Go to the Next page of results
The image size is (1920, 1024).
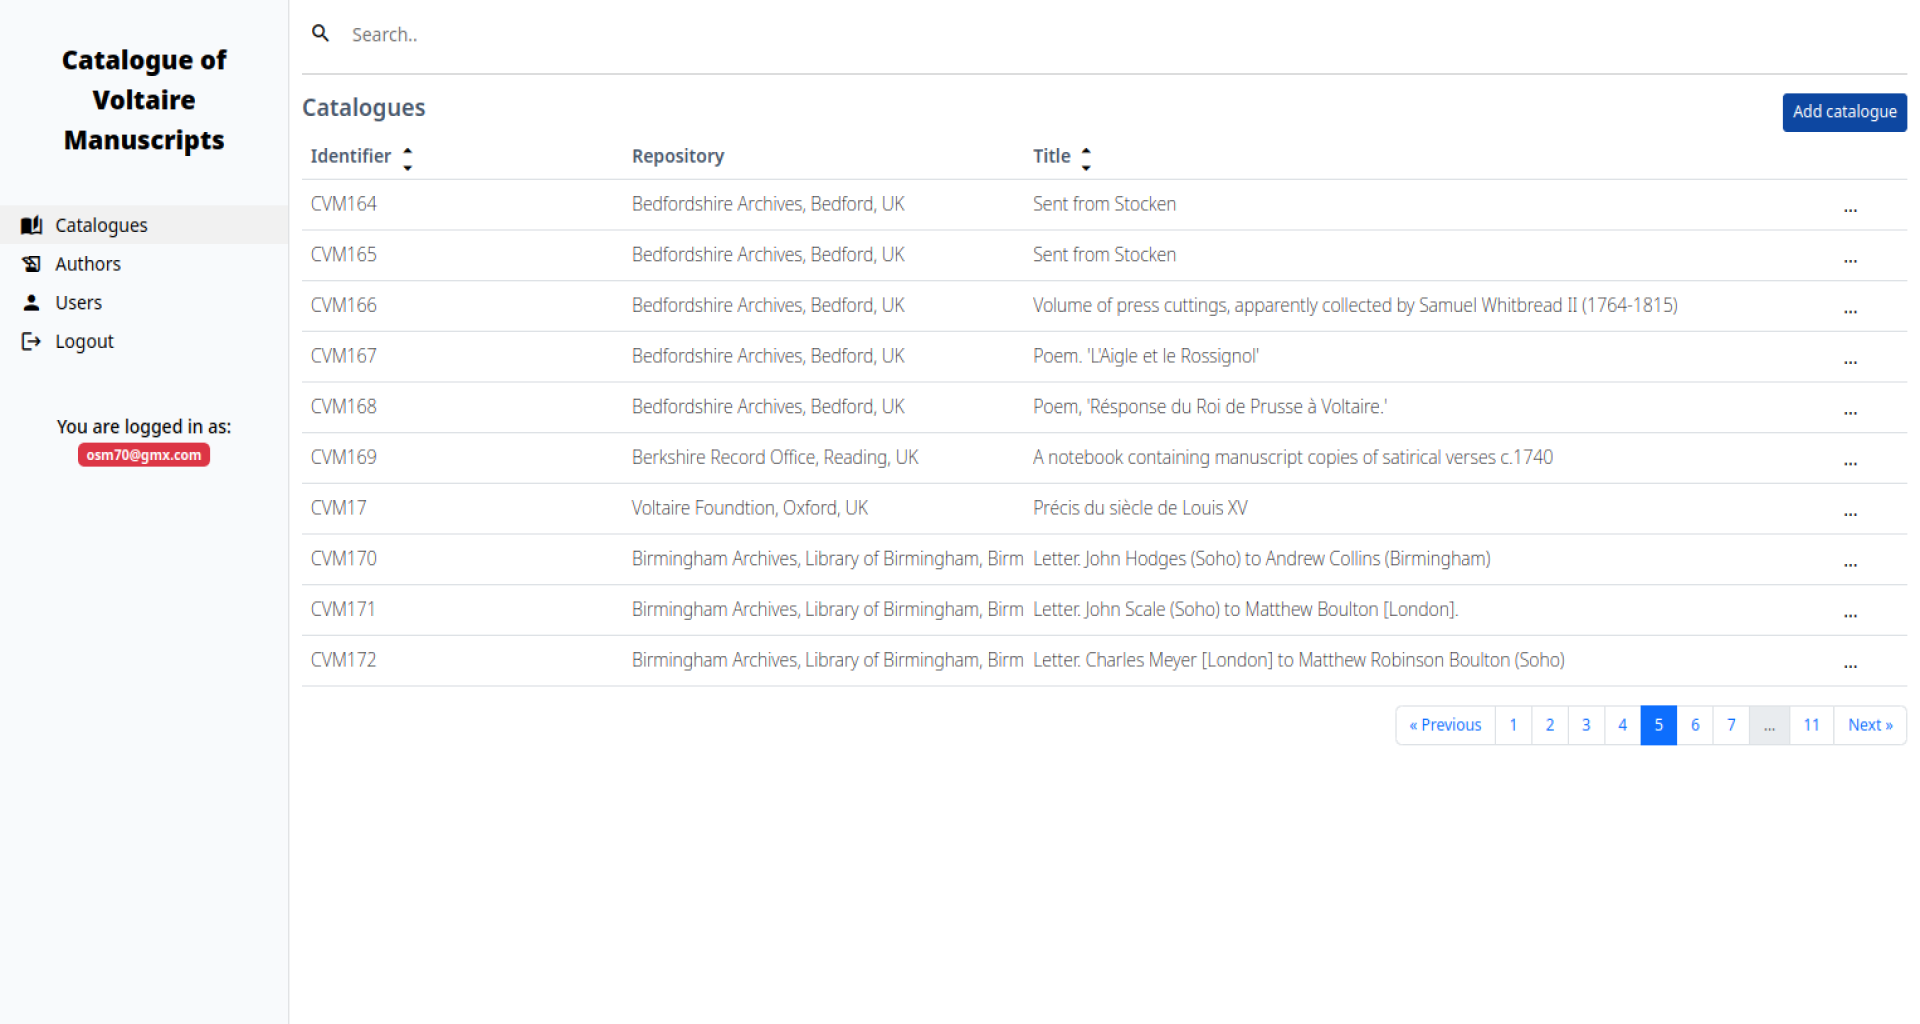coord(1869,725)
